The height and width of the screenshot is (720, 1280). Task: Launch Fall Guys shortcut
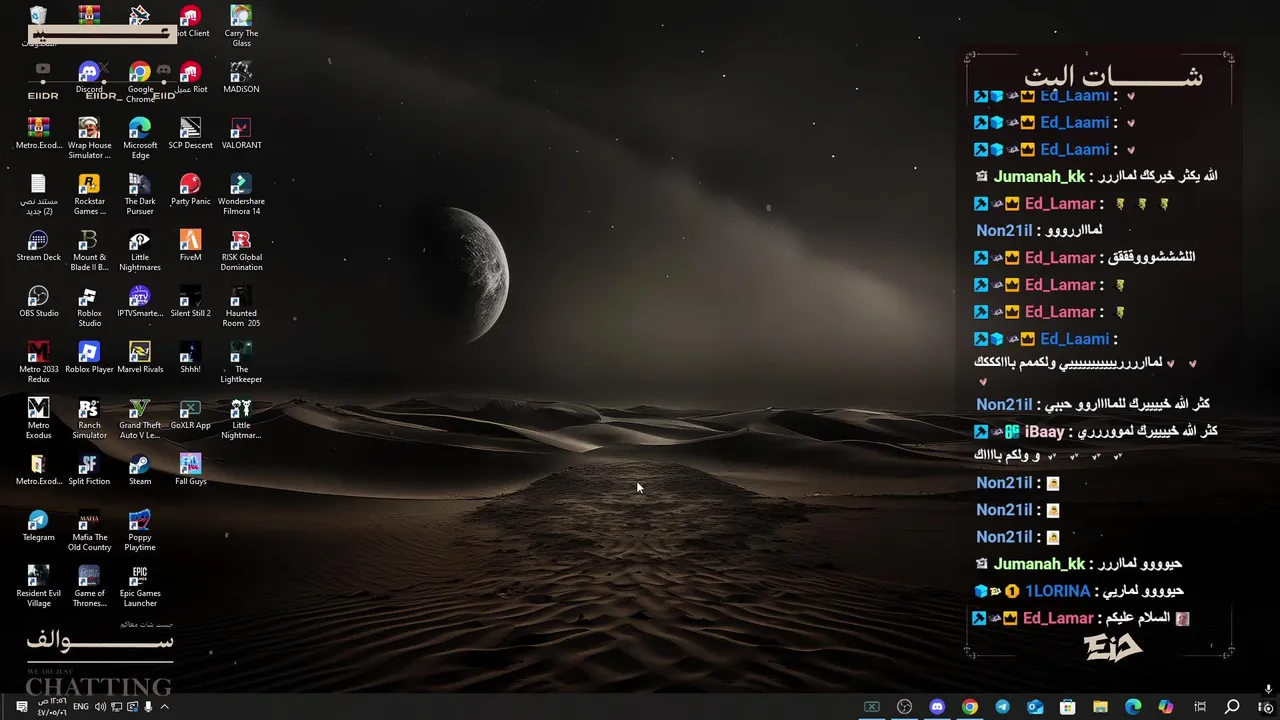[x=190, y=469]
